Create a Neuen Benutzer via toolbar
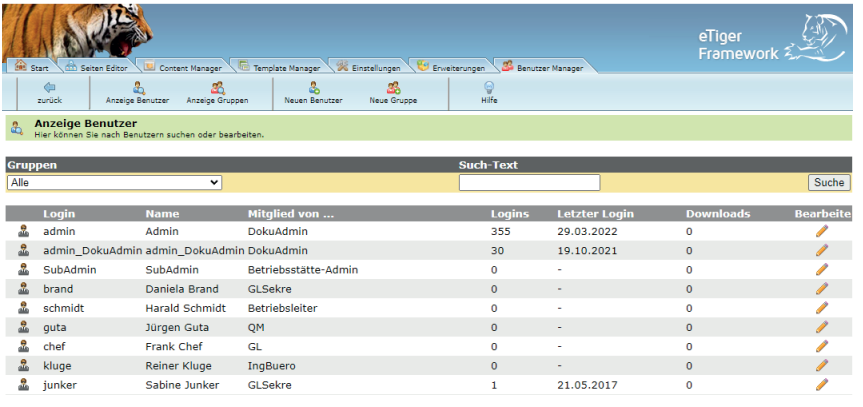Image resolution: width=863 pixels, height=407 pixels. point(313,88)
